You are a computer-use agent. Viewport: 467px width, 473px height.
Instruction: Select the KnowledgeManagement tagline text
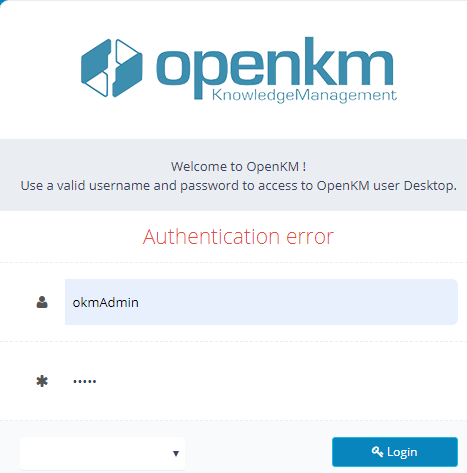[x=304, y=96]
